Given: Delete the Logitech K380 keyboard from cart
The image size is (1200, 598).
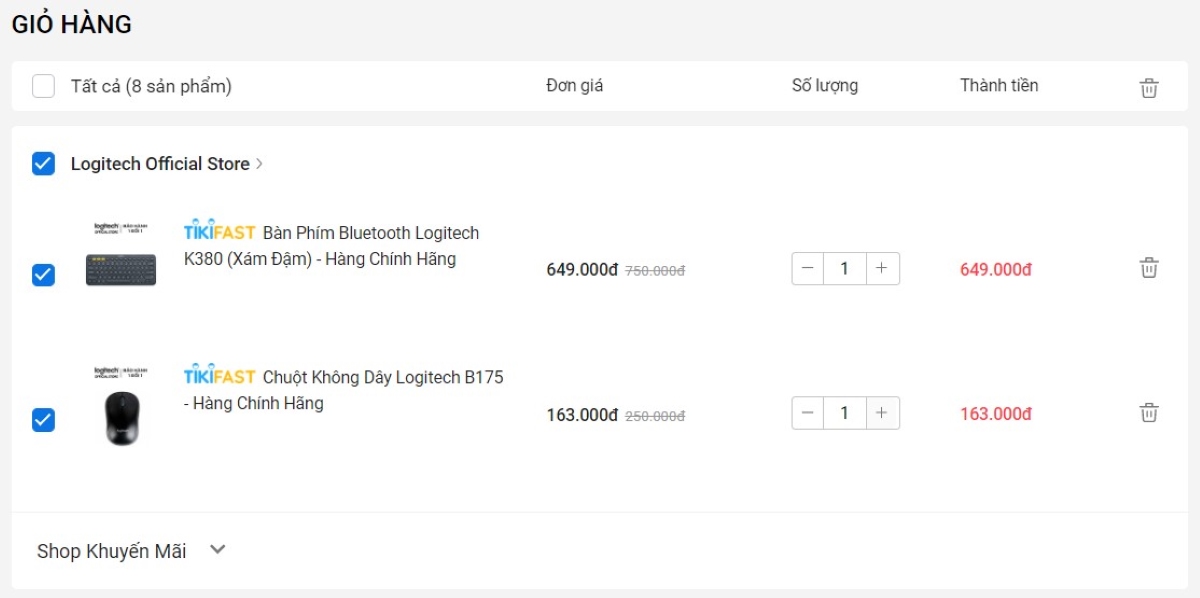Looking at the screenshot, I should point(1149,268).
